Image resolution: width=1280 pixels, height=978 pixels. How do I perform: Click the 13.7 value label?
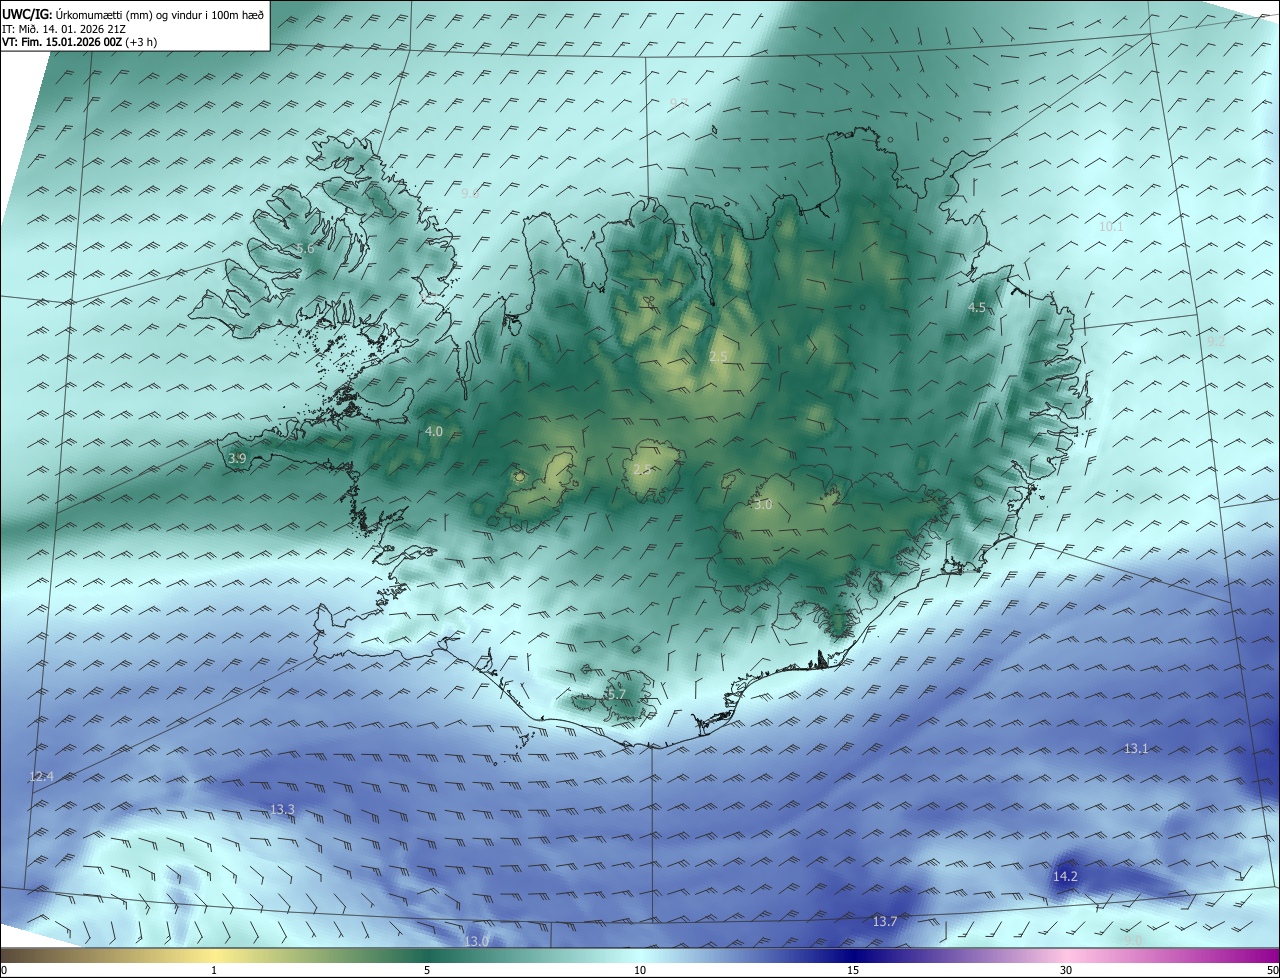click(x=884, y=921)
